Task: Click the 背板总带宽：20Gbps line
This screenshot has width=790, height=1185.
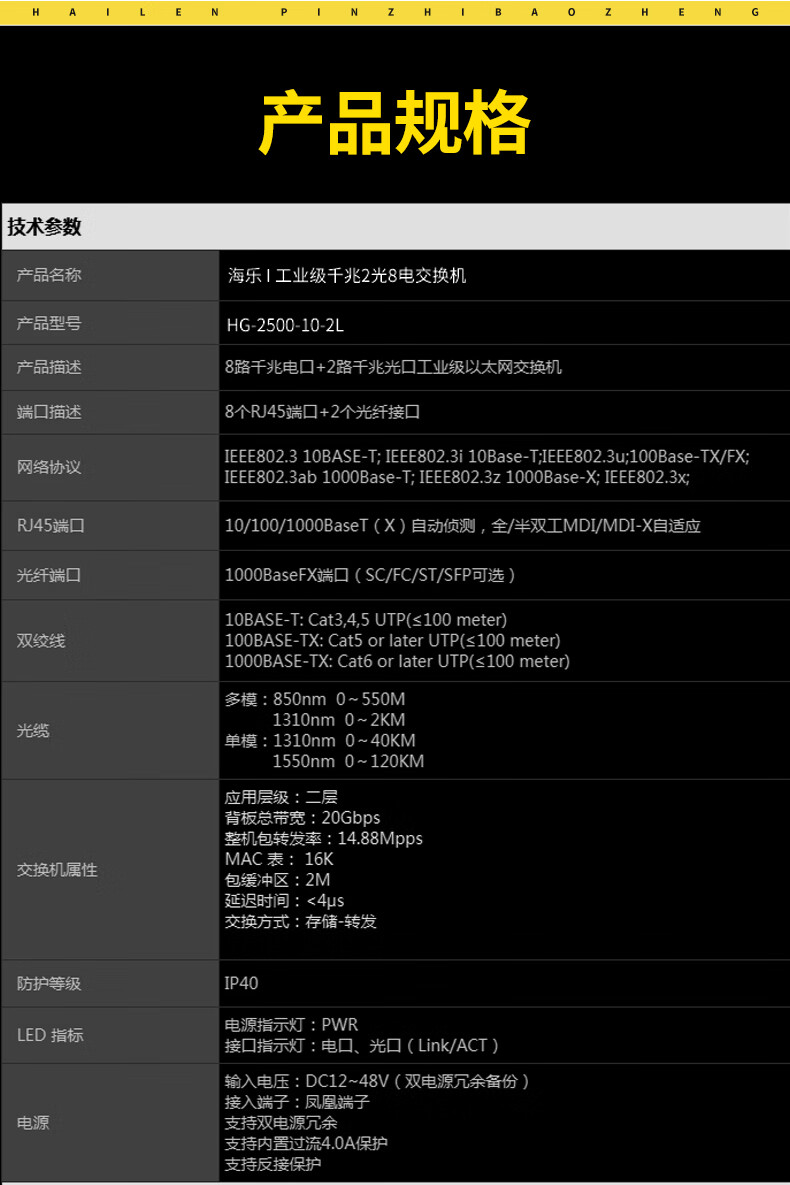Action: 302,818
